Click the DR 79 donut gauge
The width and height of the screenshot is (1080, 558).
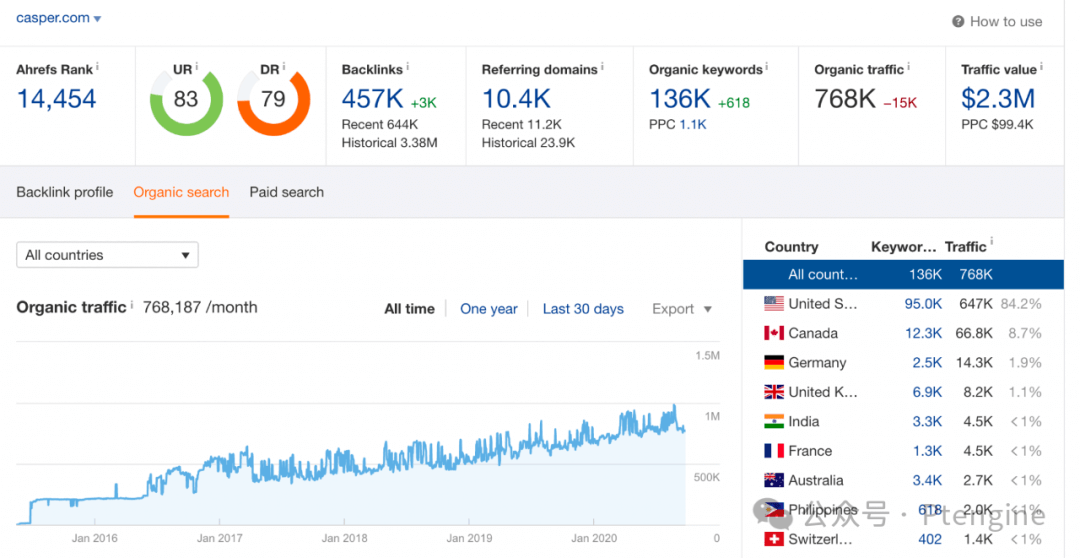pos(273,100)
